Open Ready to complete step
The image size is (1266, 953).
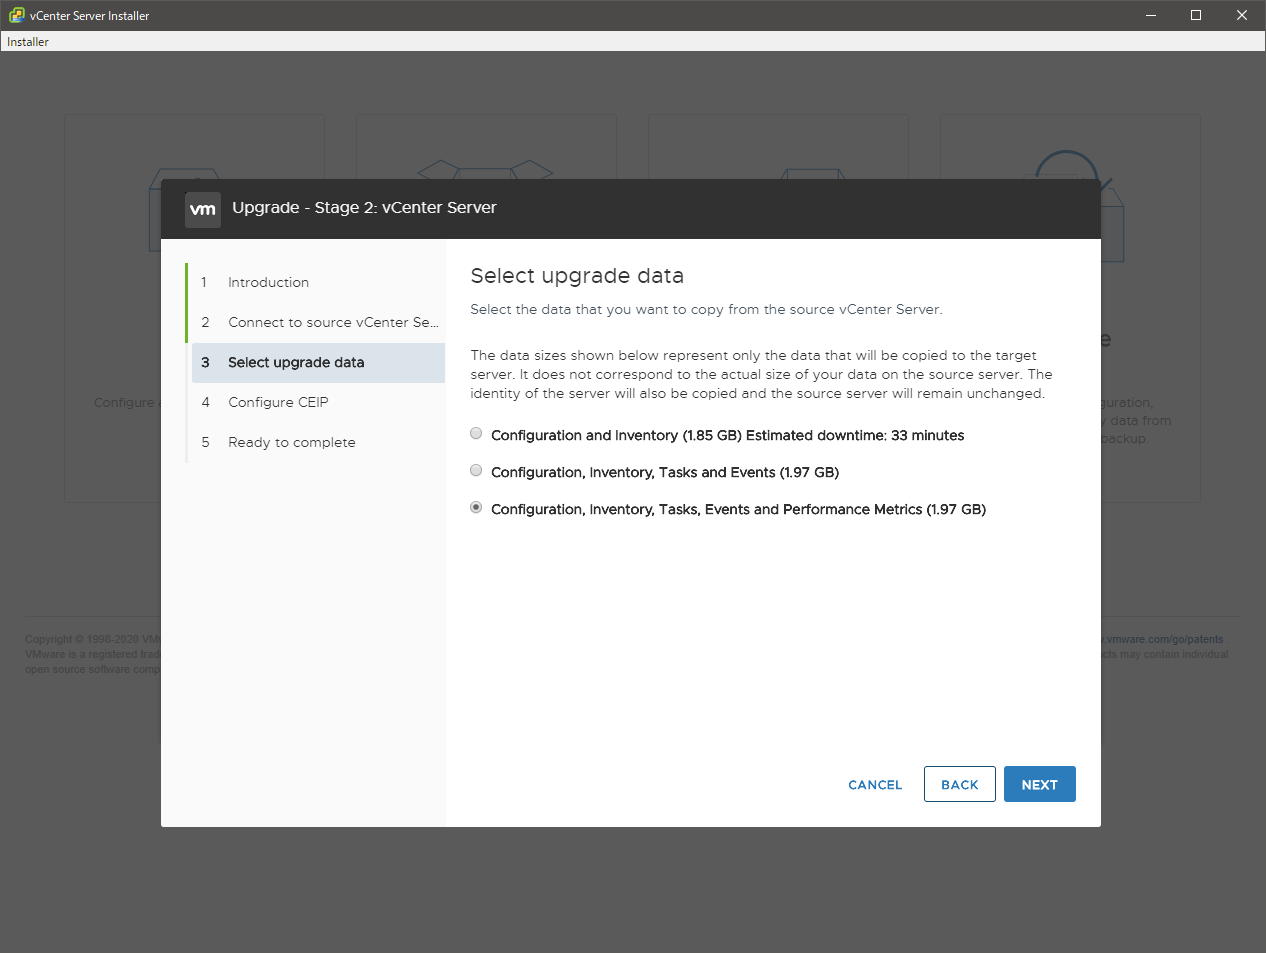click(x=291, y=443)
